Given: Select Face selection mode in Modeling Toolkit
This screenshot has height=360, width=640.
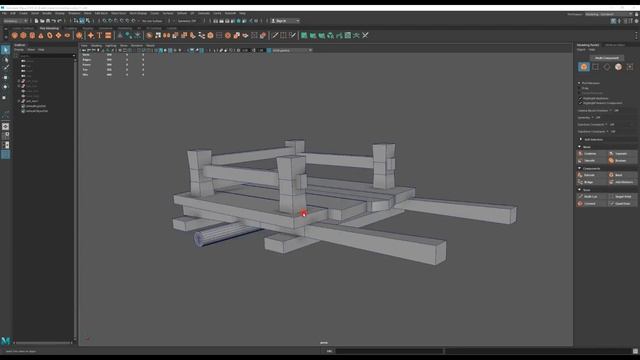Looking at the screenshot, I should pyautogui.click(x=618, y=67).
